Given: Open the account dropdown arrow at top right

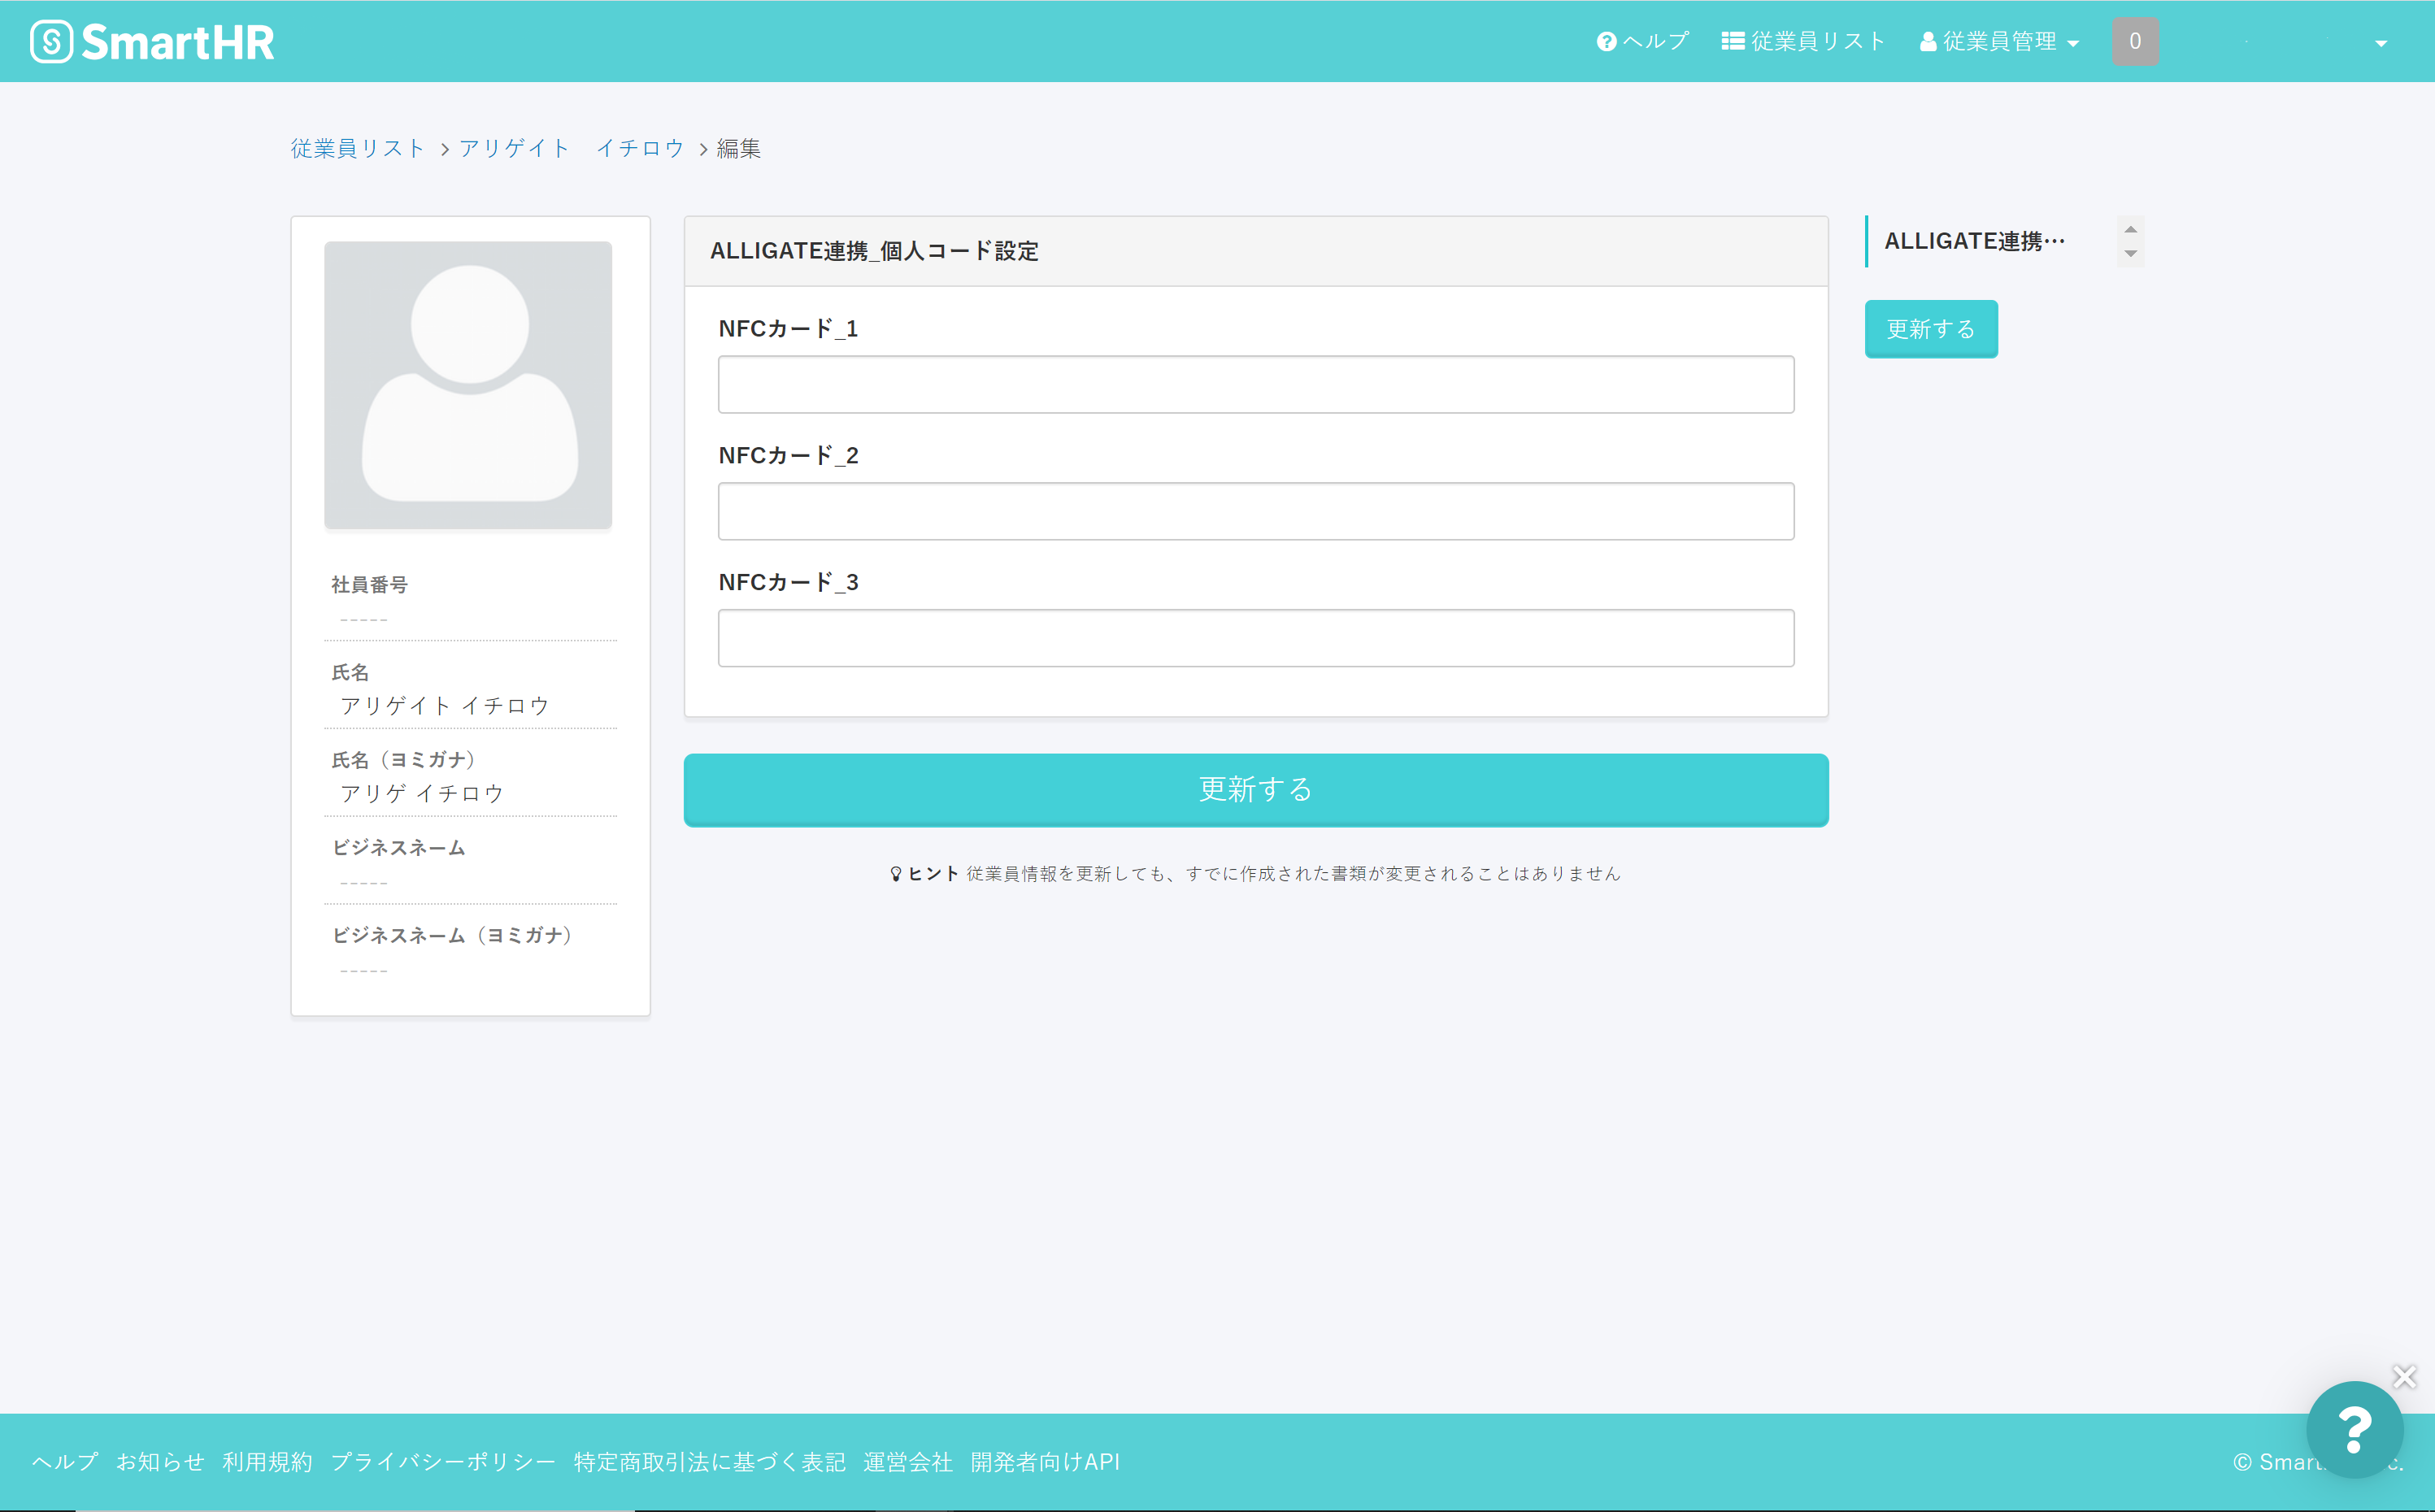Looking at the screenshot, I should click(x=2381, y=43).
